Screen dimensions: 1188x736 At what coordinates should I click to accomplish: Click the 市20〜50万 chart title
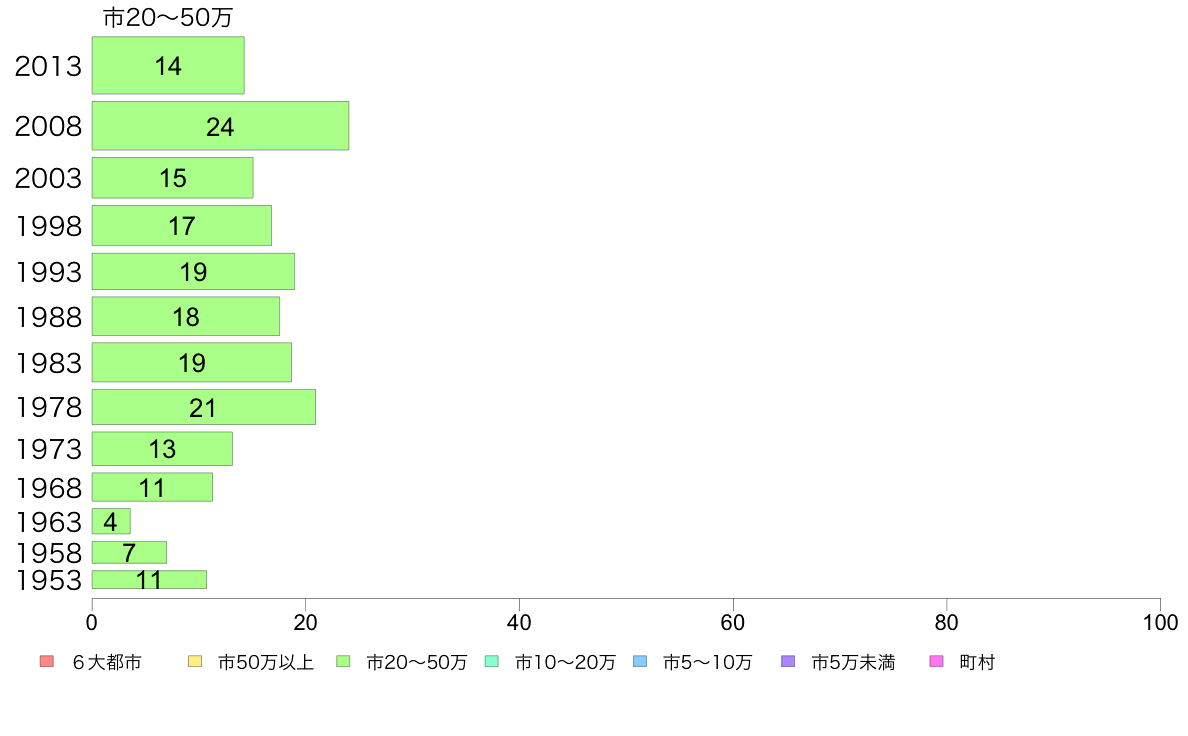tap(167, 17)
